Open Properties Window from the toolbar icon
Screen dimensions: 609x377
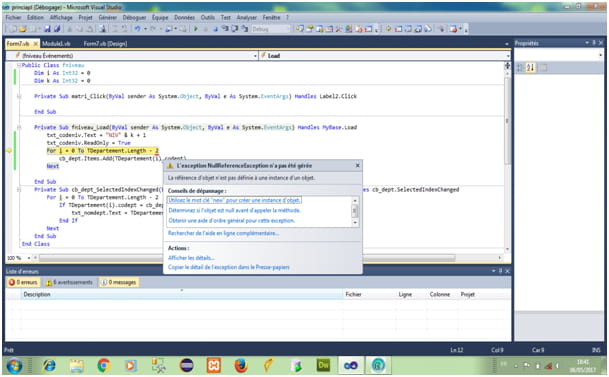tap(310, 29)
